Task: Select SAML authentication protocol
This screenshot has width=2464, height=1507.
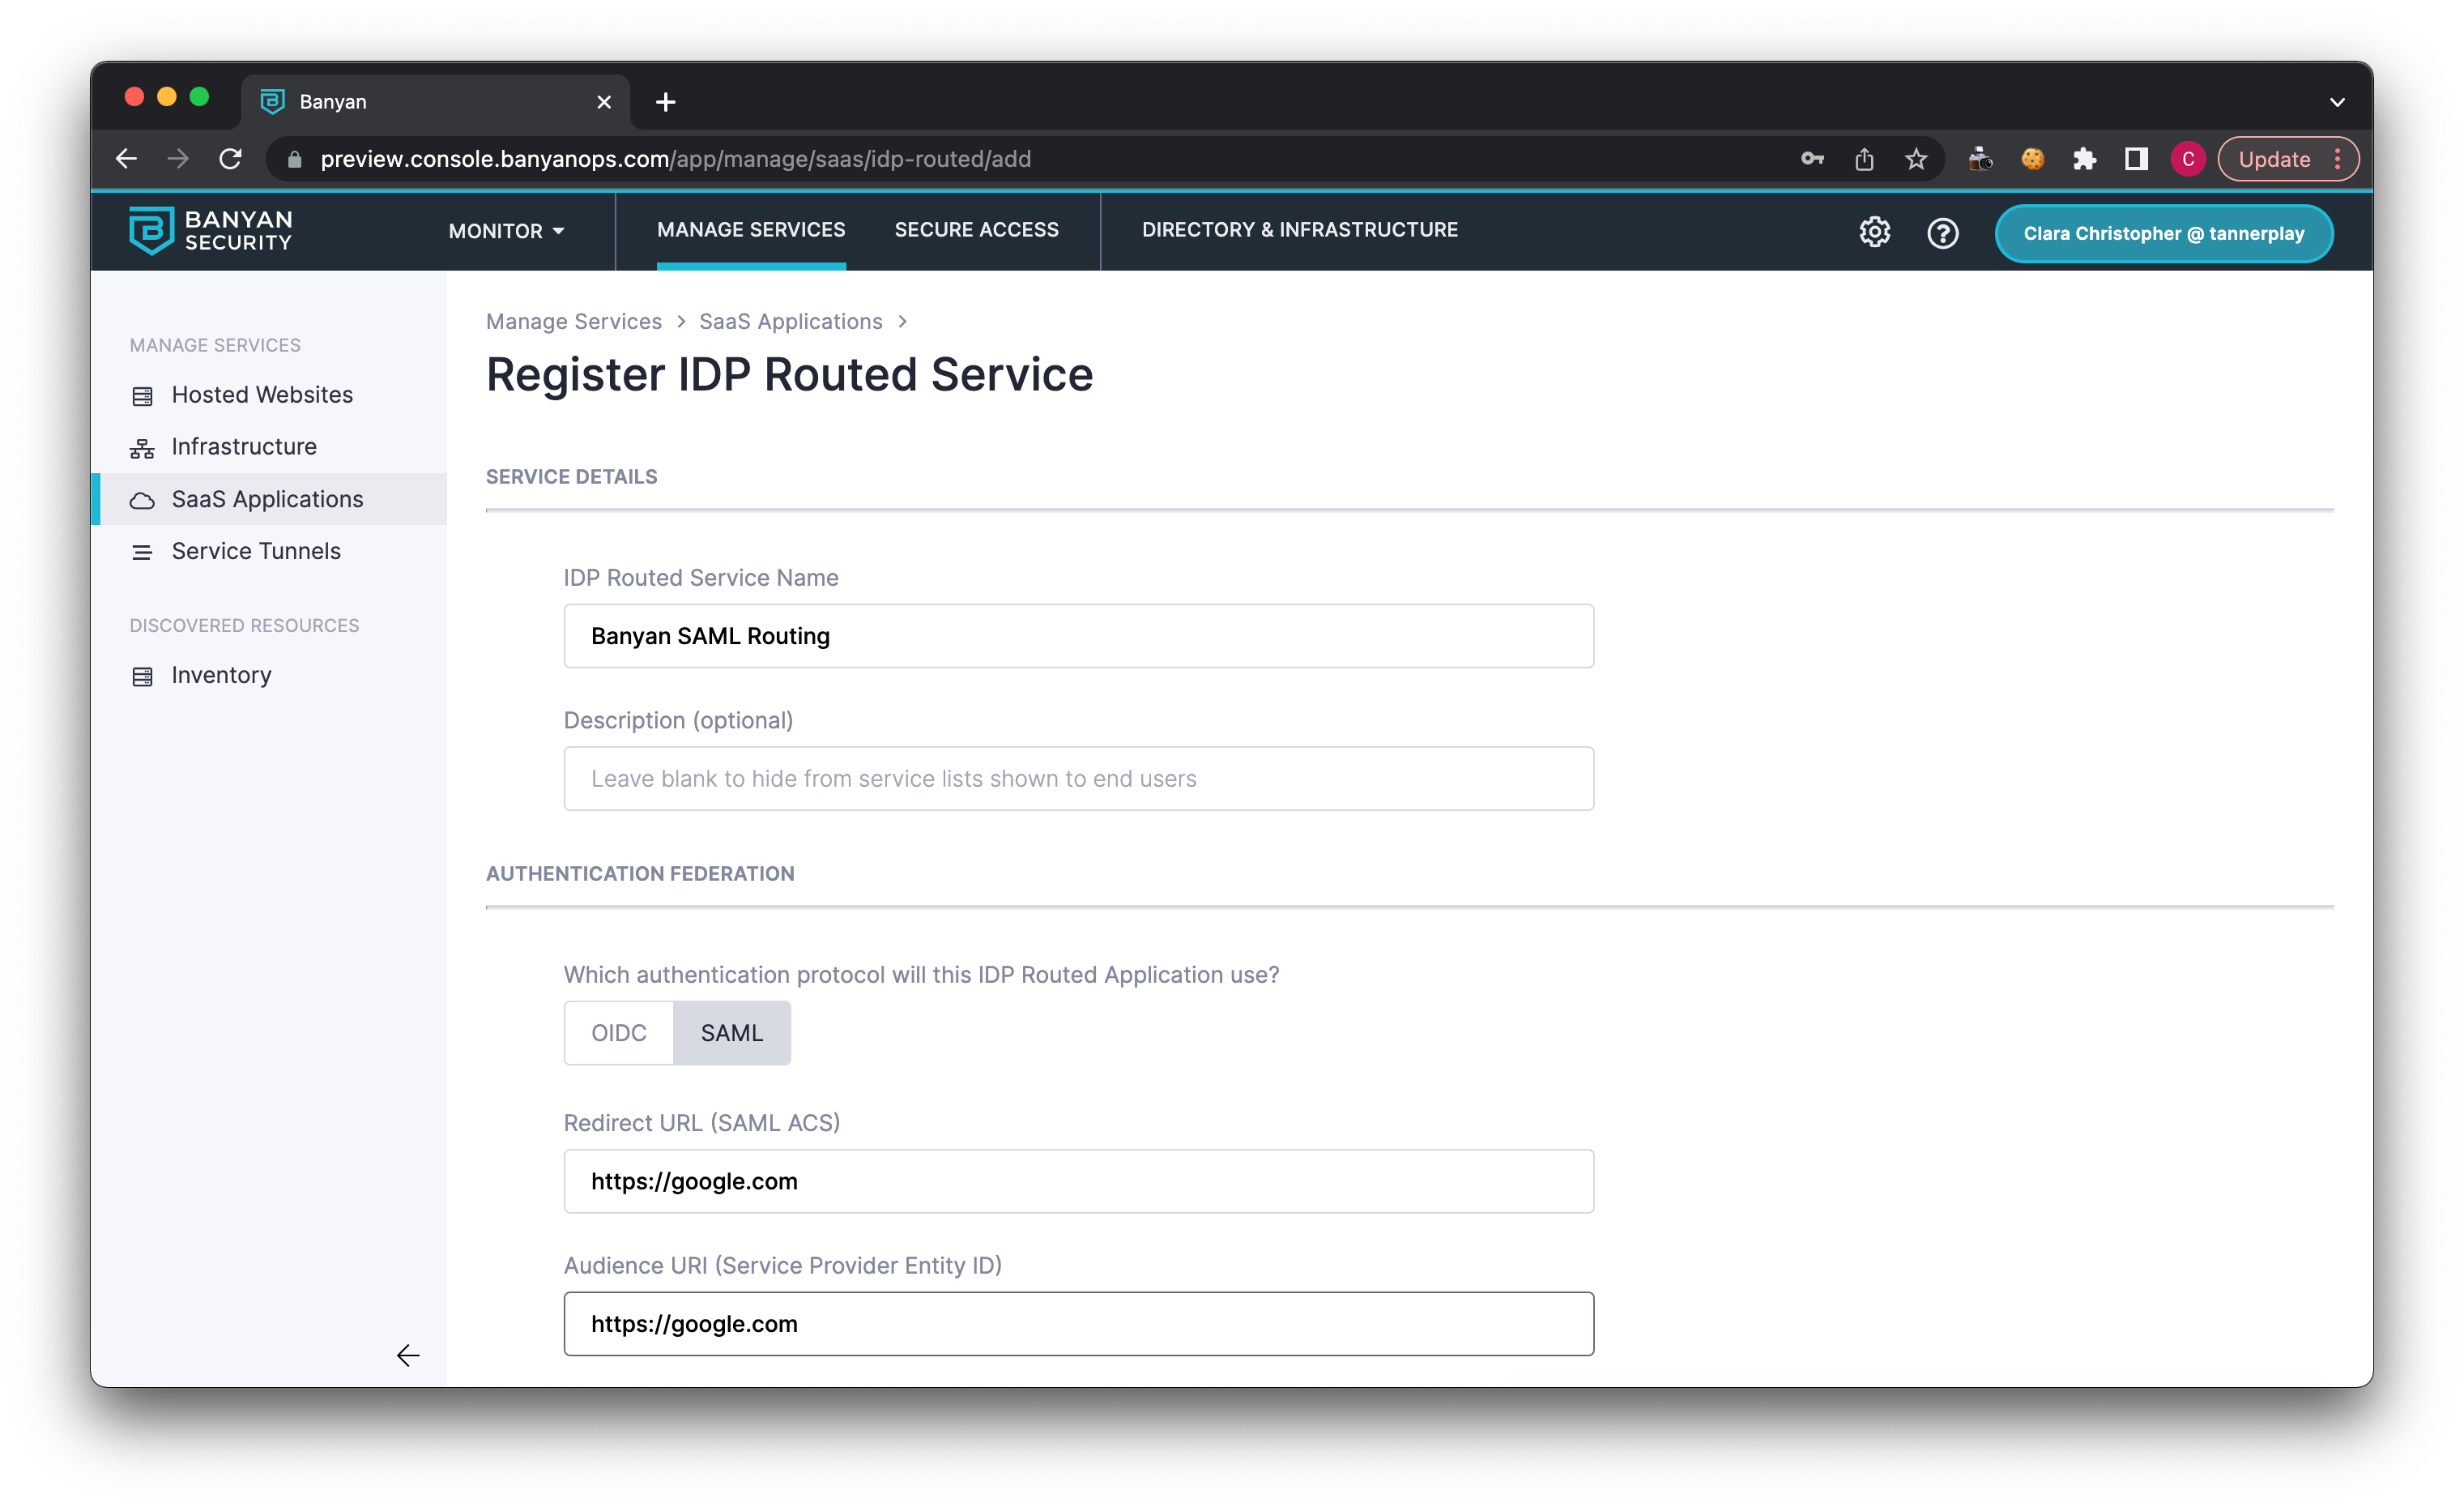Action: pos(731,1032)
